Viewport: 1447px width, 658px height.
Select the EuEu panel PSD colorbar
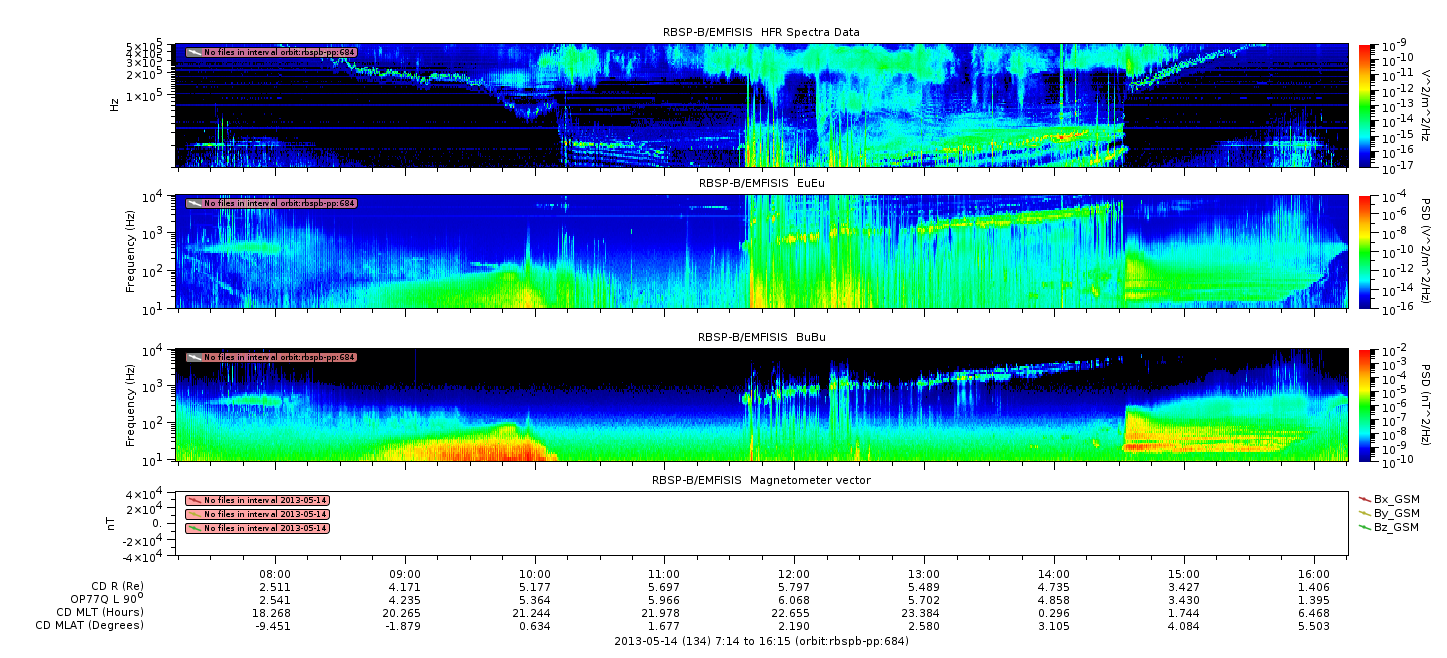[x=1364, y=252]
